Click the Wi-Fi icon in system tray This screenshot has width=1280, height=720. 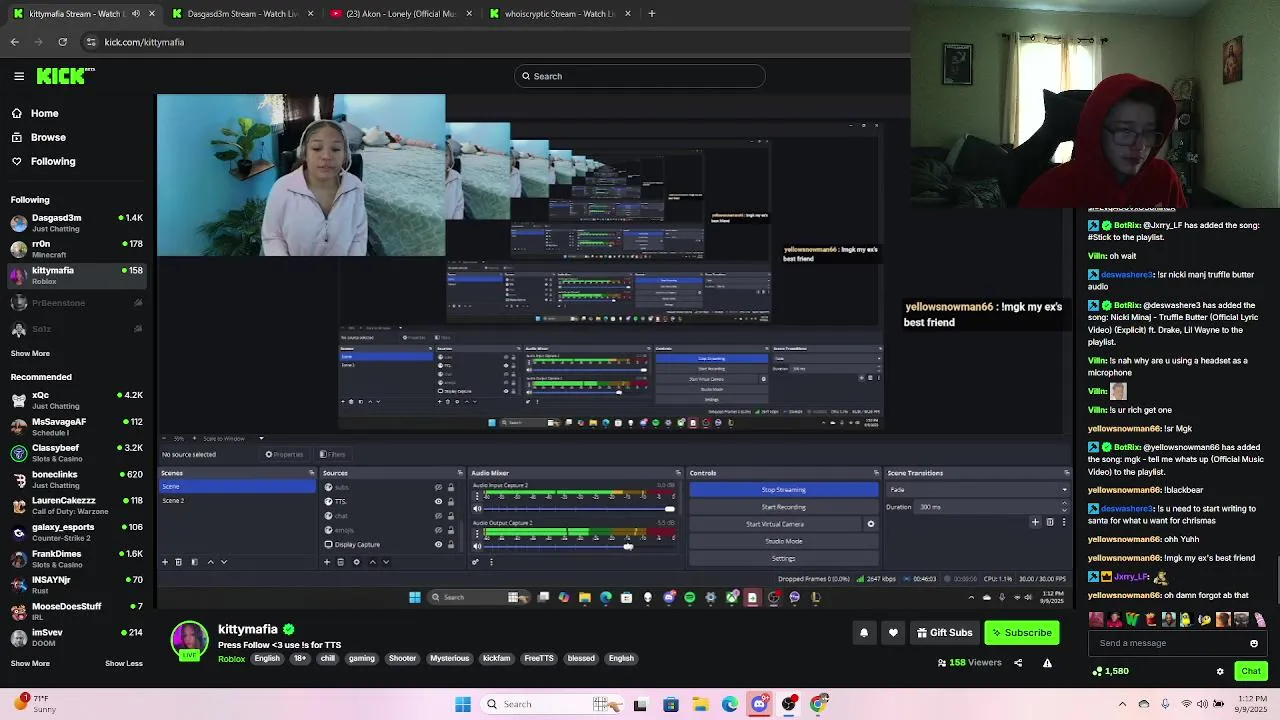(1186, 704)
